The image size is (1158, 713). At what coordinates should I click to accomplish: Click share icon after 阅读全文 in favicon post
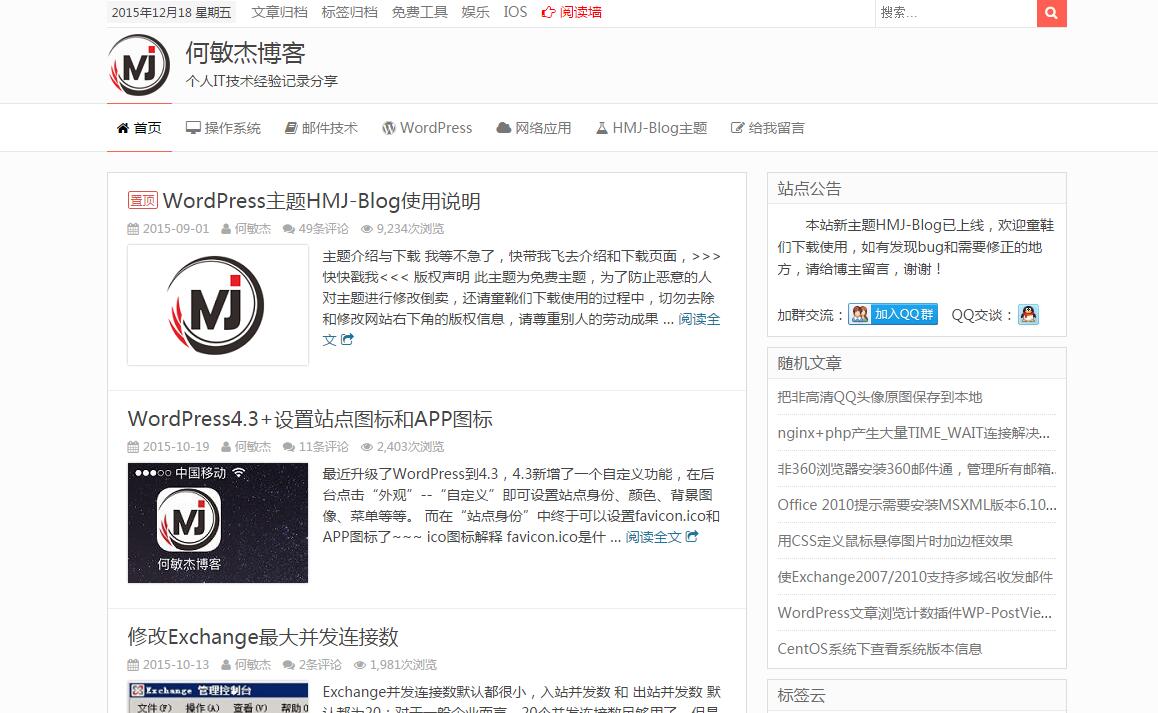(692, 536)
